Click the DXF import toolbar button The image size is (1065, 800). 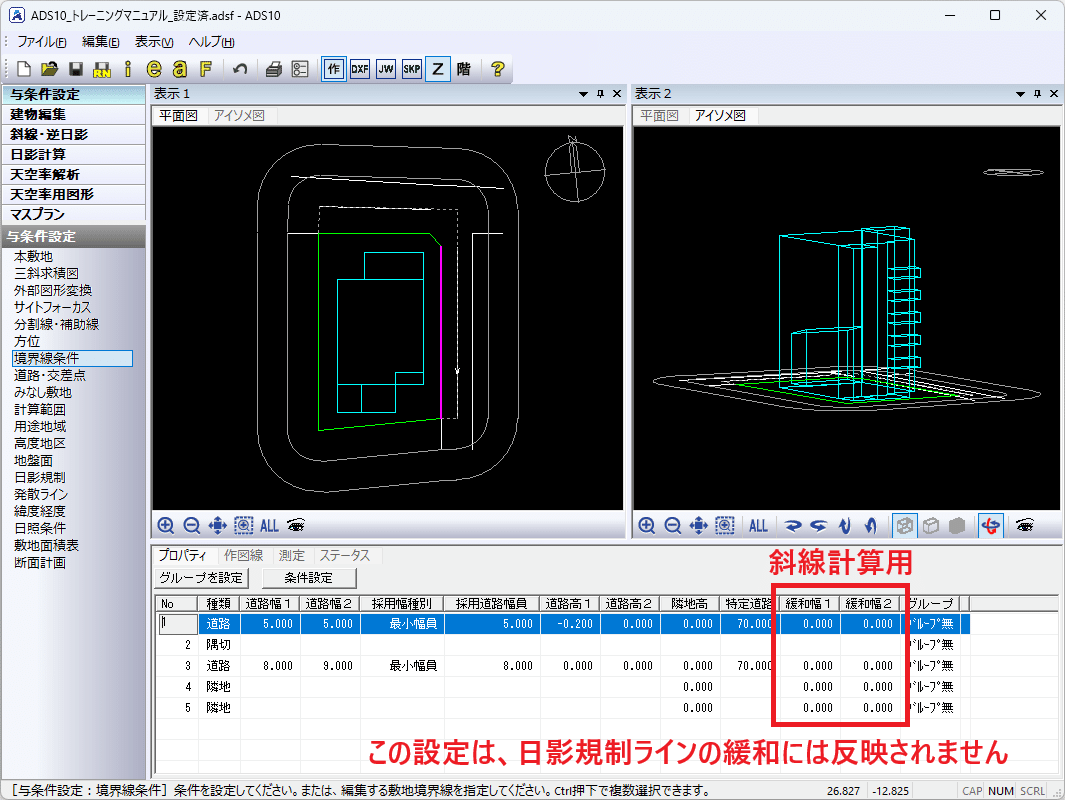[360, 69]
